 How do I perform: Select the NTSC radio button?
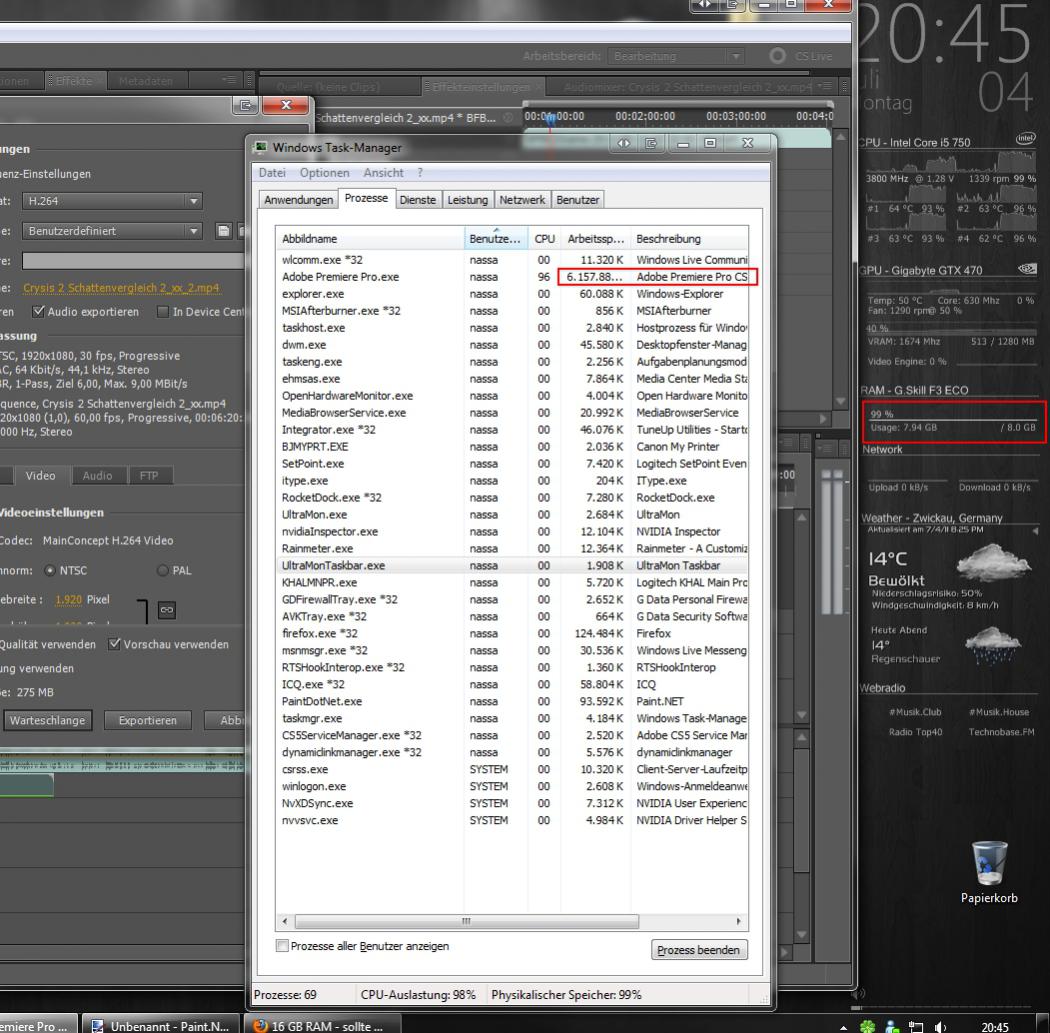[50, 570]
